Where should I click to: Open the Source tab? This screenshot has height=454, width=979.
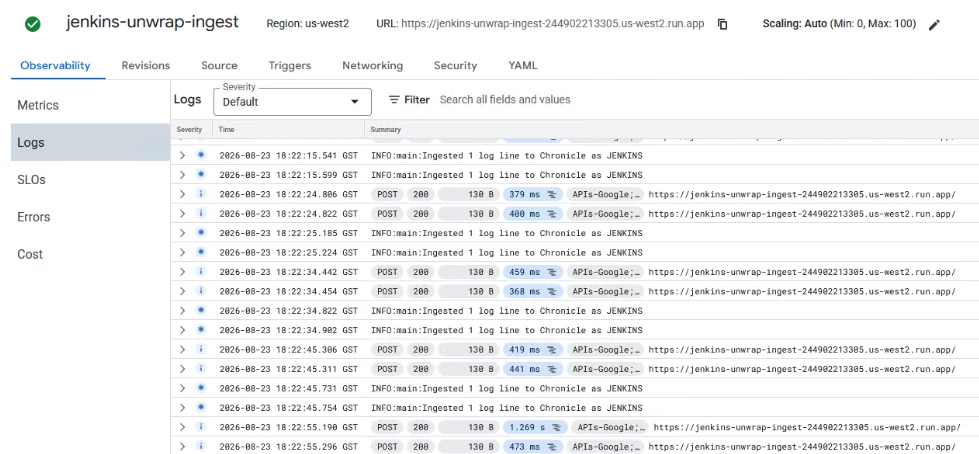tap(219, 66)
